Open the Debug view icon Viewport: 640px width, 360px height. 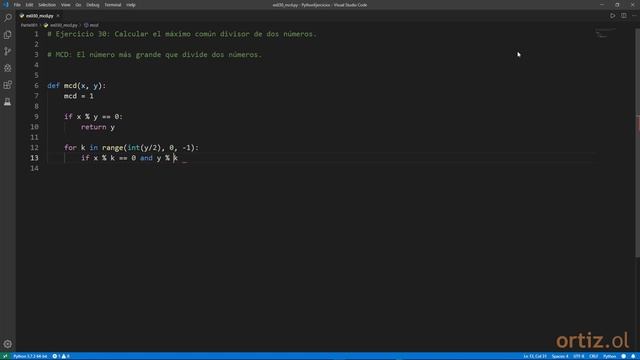coord(8,68)
